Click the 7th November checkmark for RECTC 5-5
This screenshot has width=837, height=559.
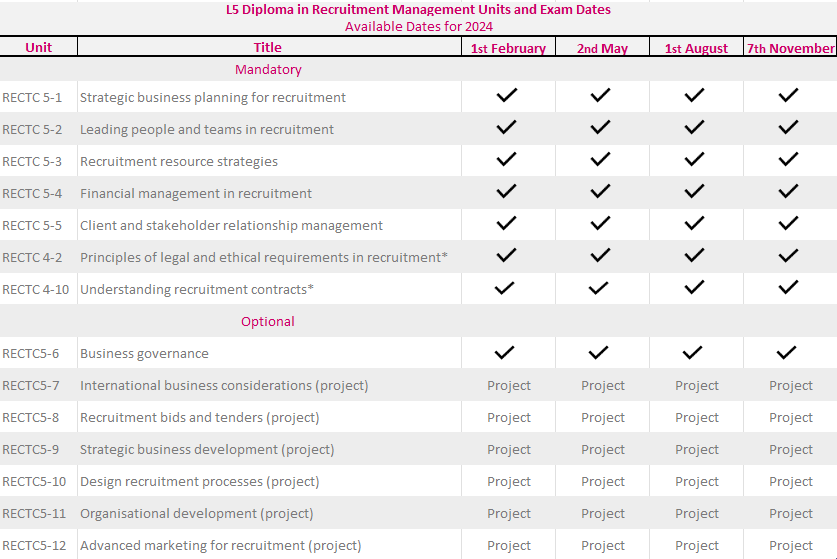[789, 224]
